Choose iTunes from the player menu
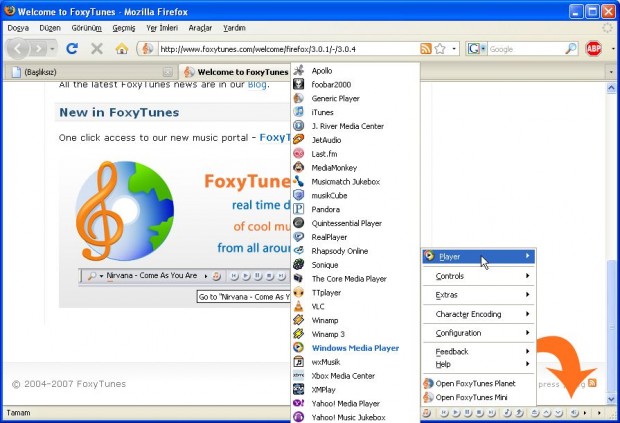 (355, 112)
